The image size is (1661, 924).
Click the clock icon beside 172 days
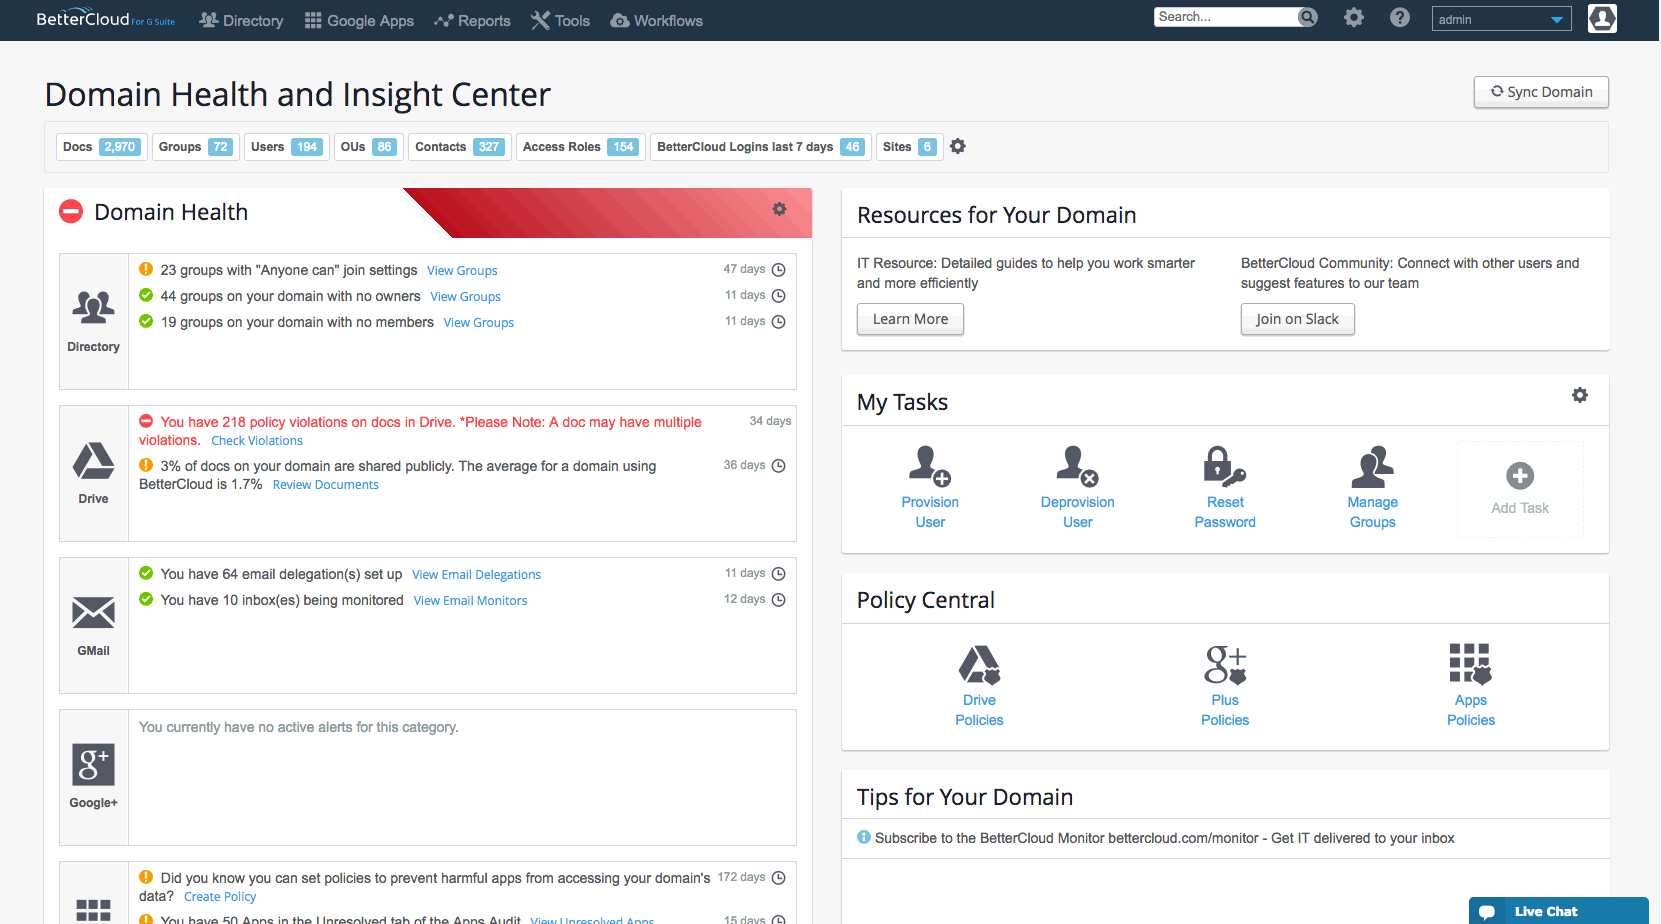(x=779, y=878)
